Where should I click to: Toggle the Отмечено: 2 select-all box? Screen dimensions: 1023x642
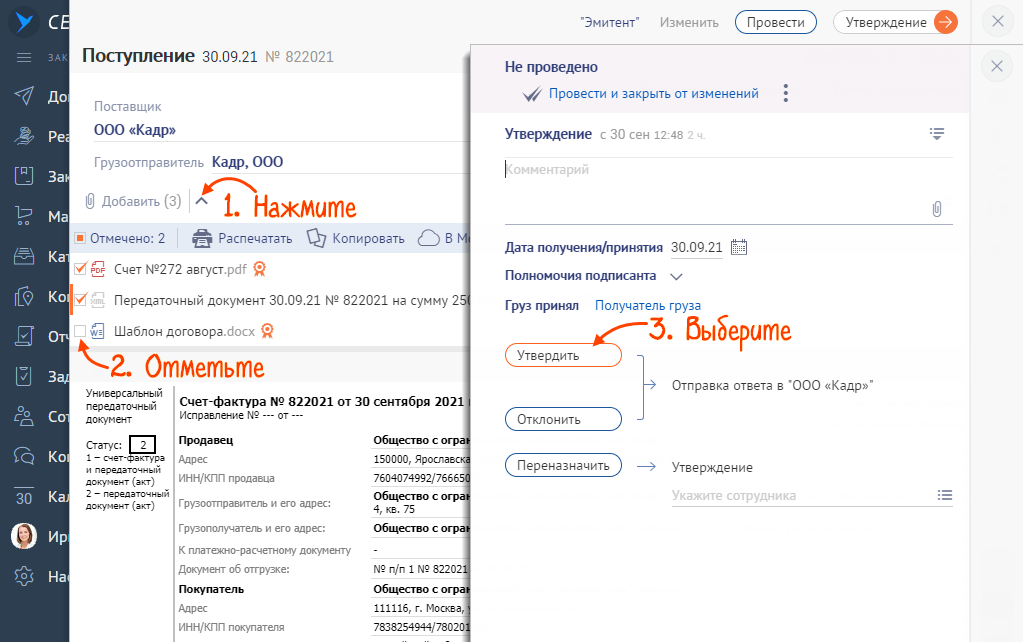[x=81, y=238]
